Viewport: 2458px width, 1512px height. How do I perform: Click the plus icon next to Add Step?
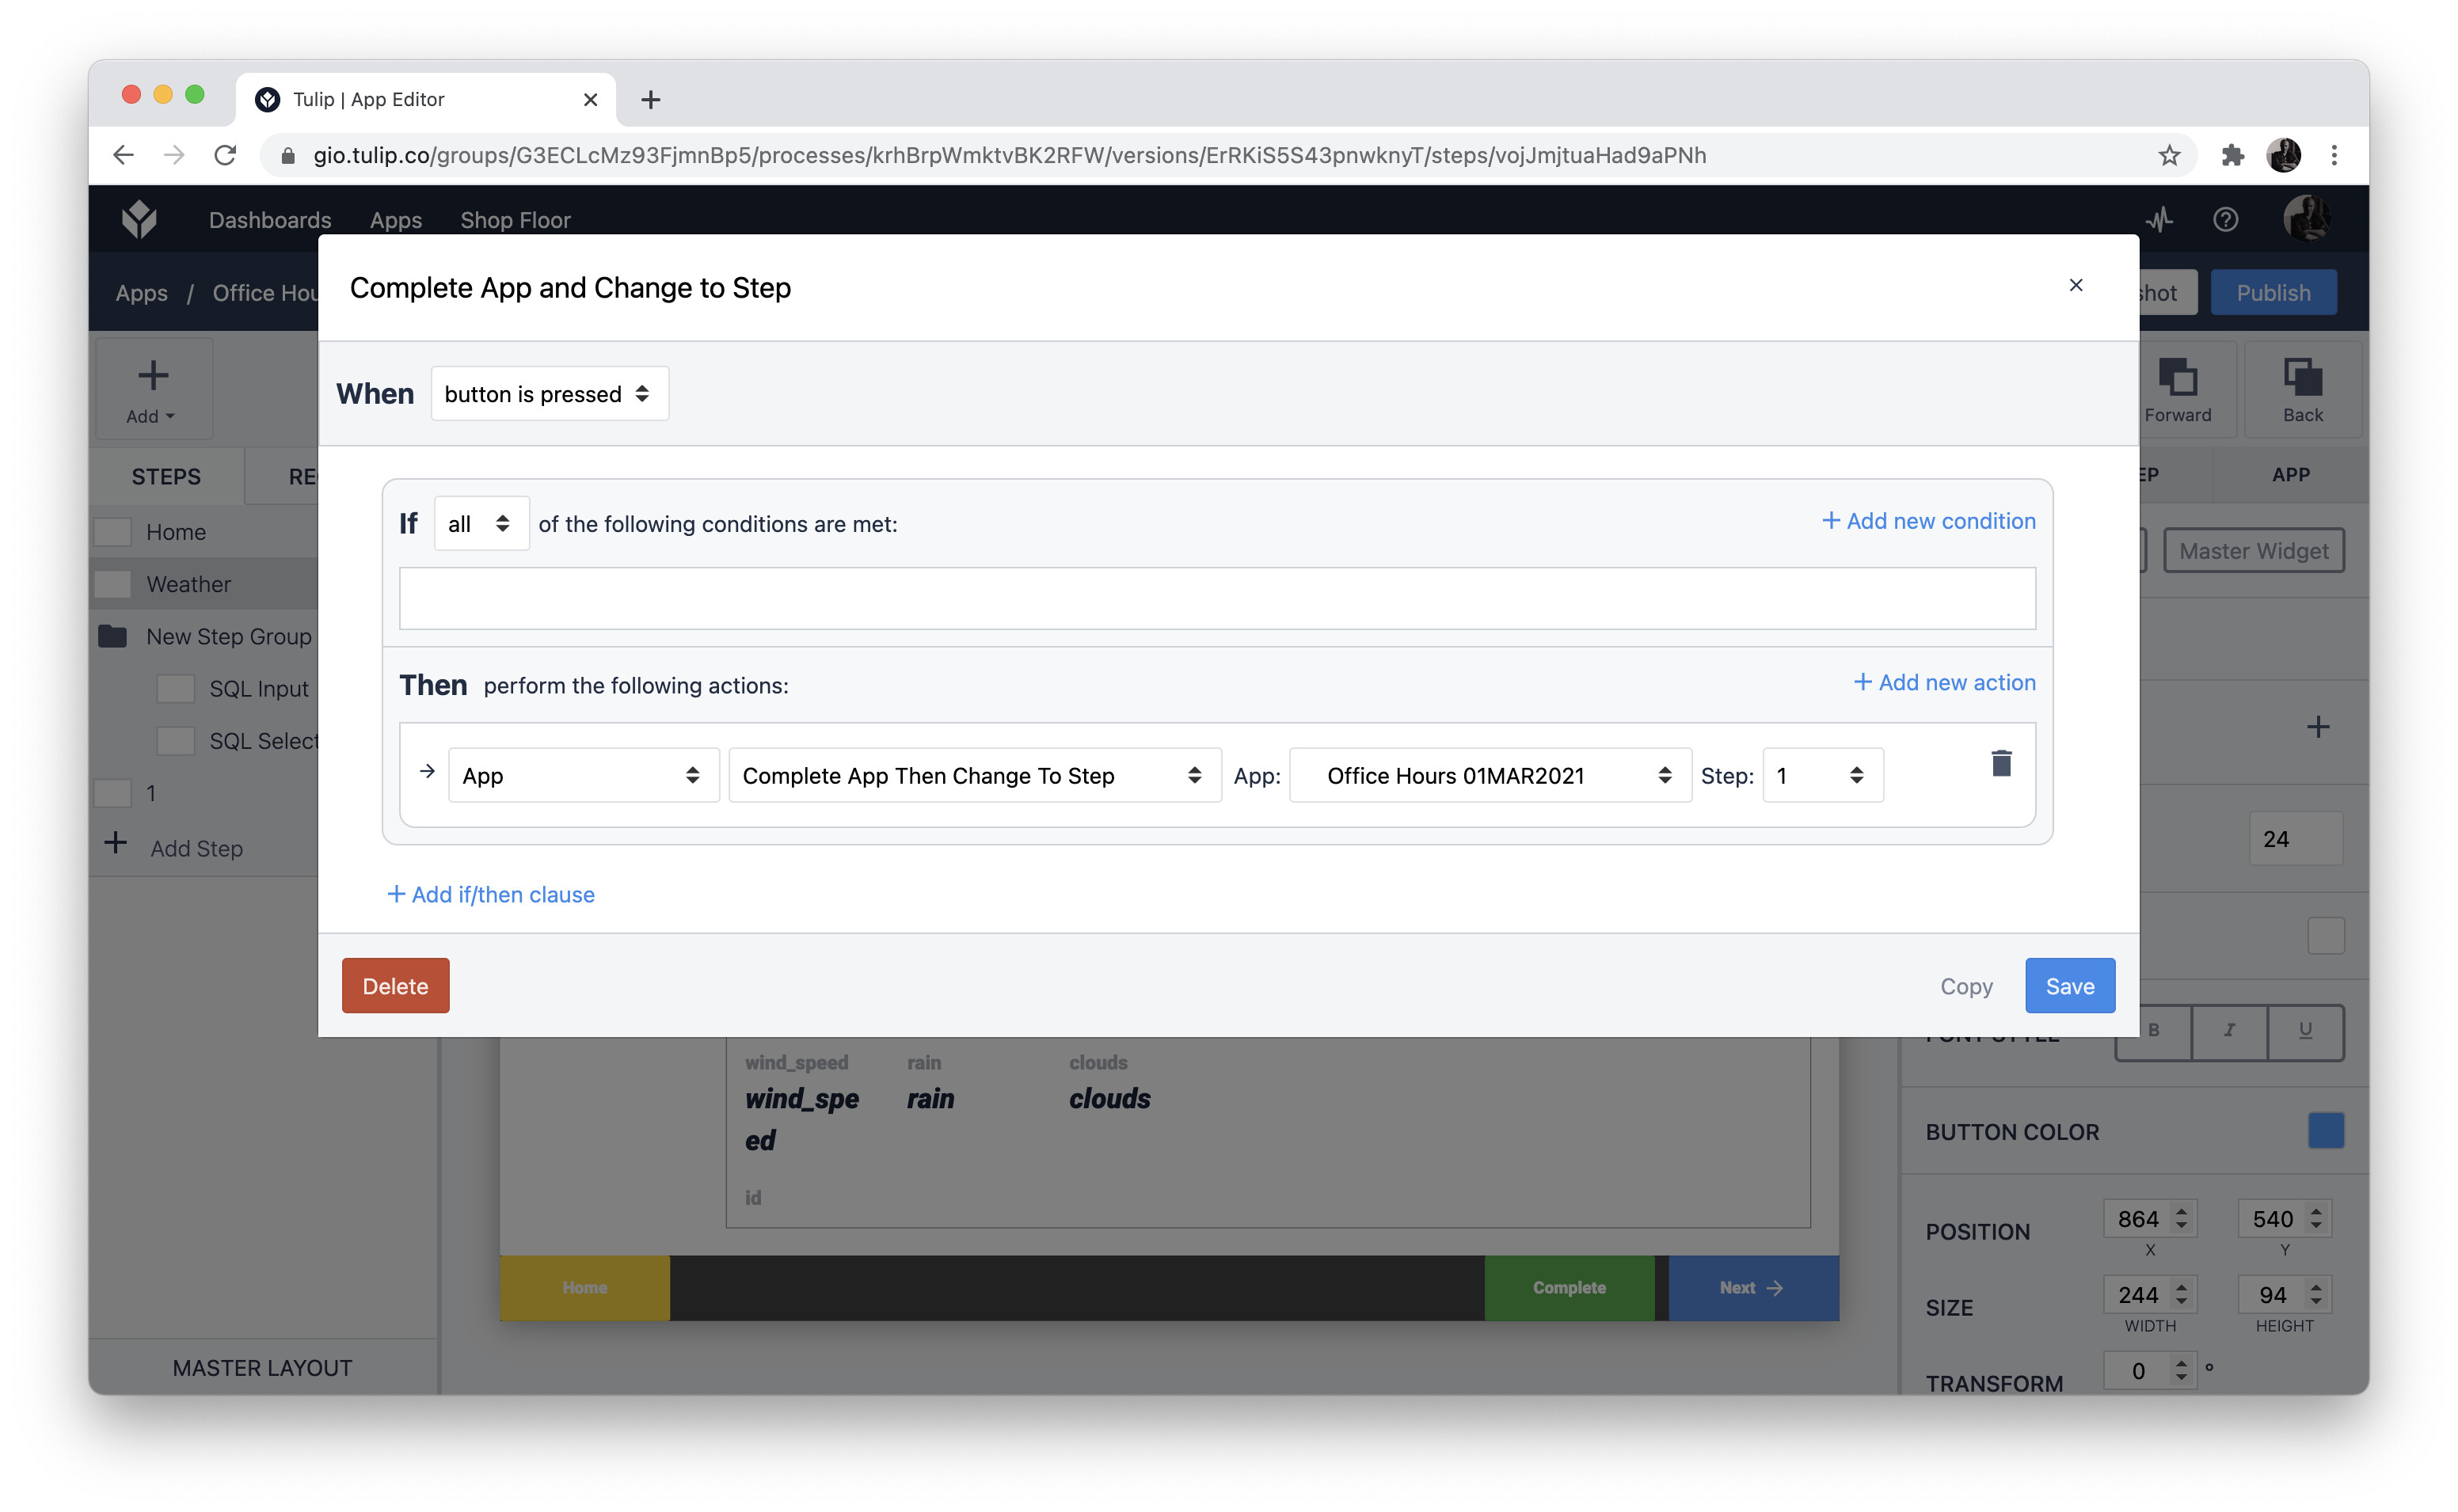[x=116, y=843]
